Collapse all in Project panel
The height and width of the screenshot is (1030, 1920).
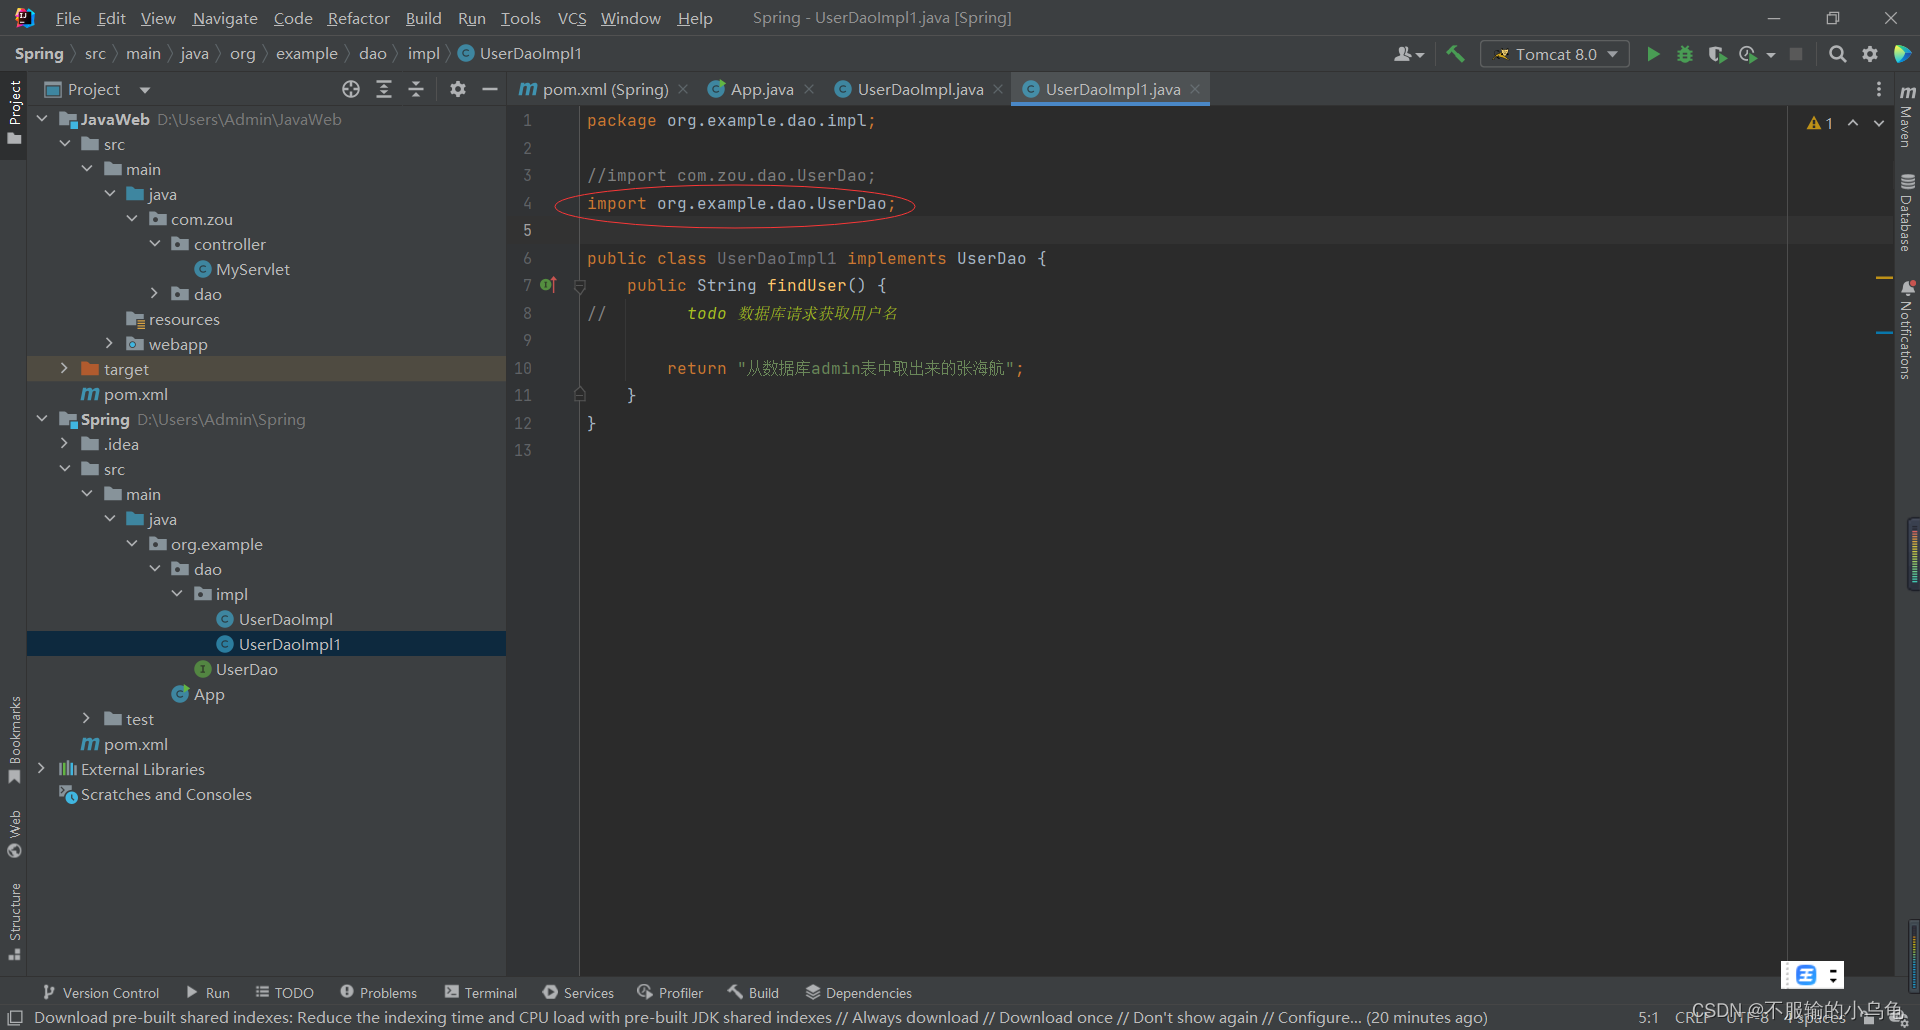(416, 89)
